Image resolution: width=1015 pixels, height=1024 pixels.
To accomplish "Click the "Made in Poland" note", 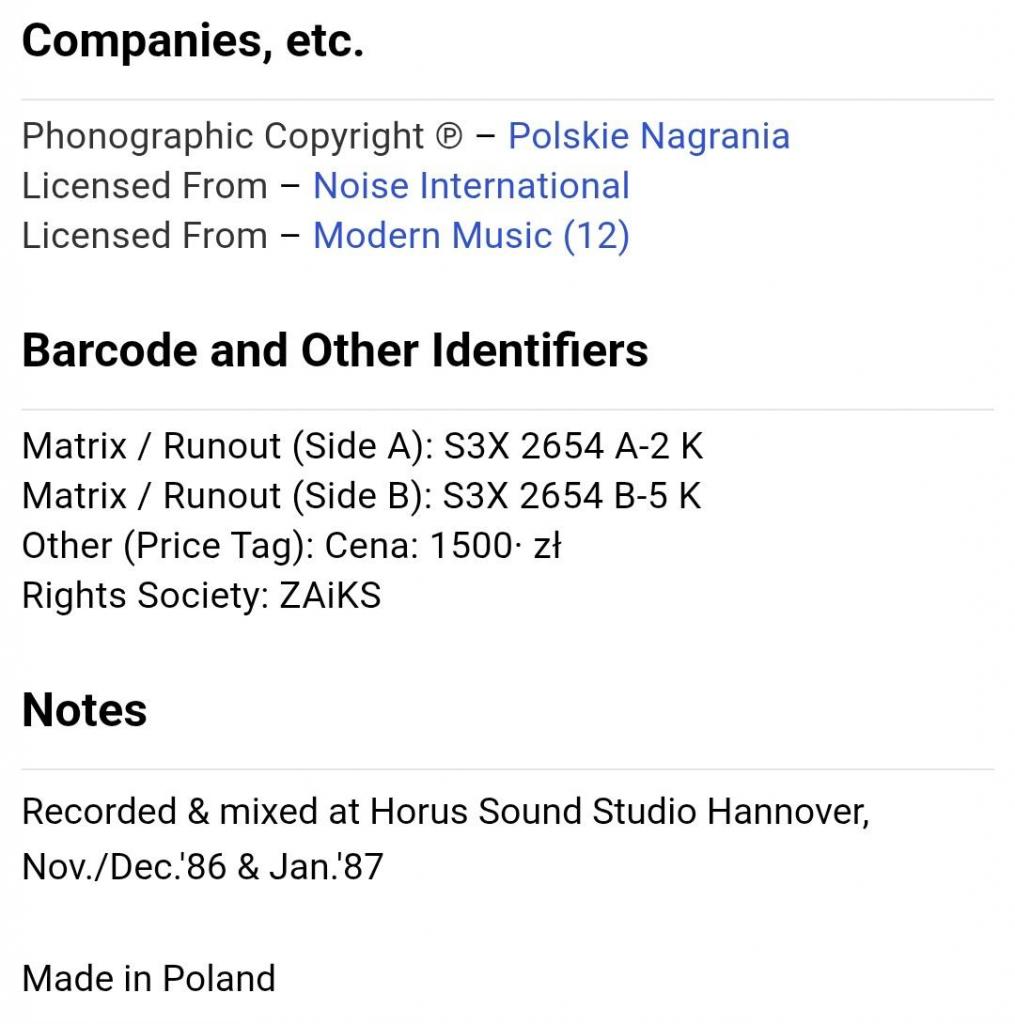I will click(148, 978).
